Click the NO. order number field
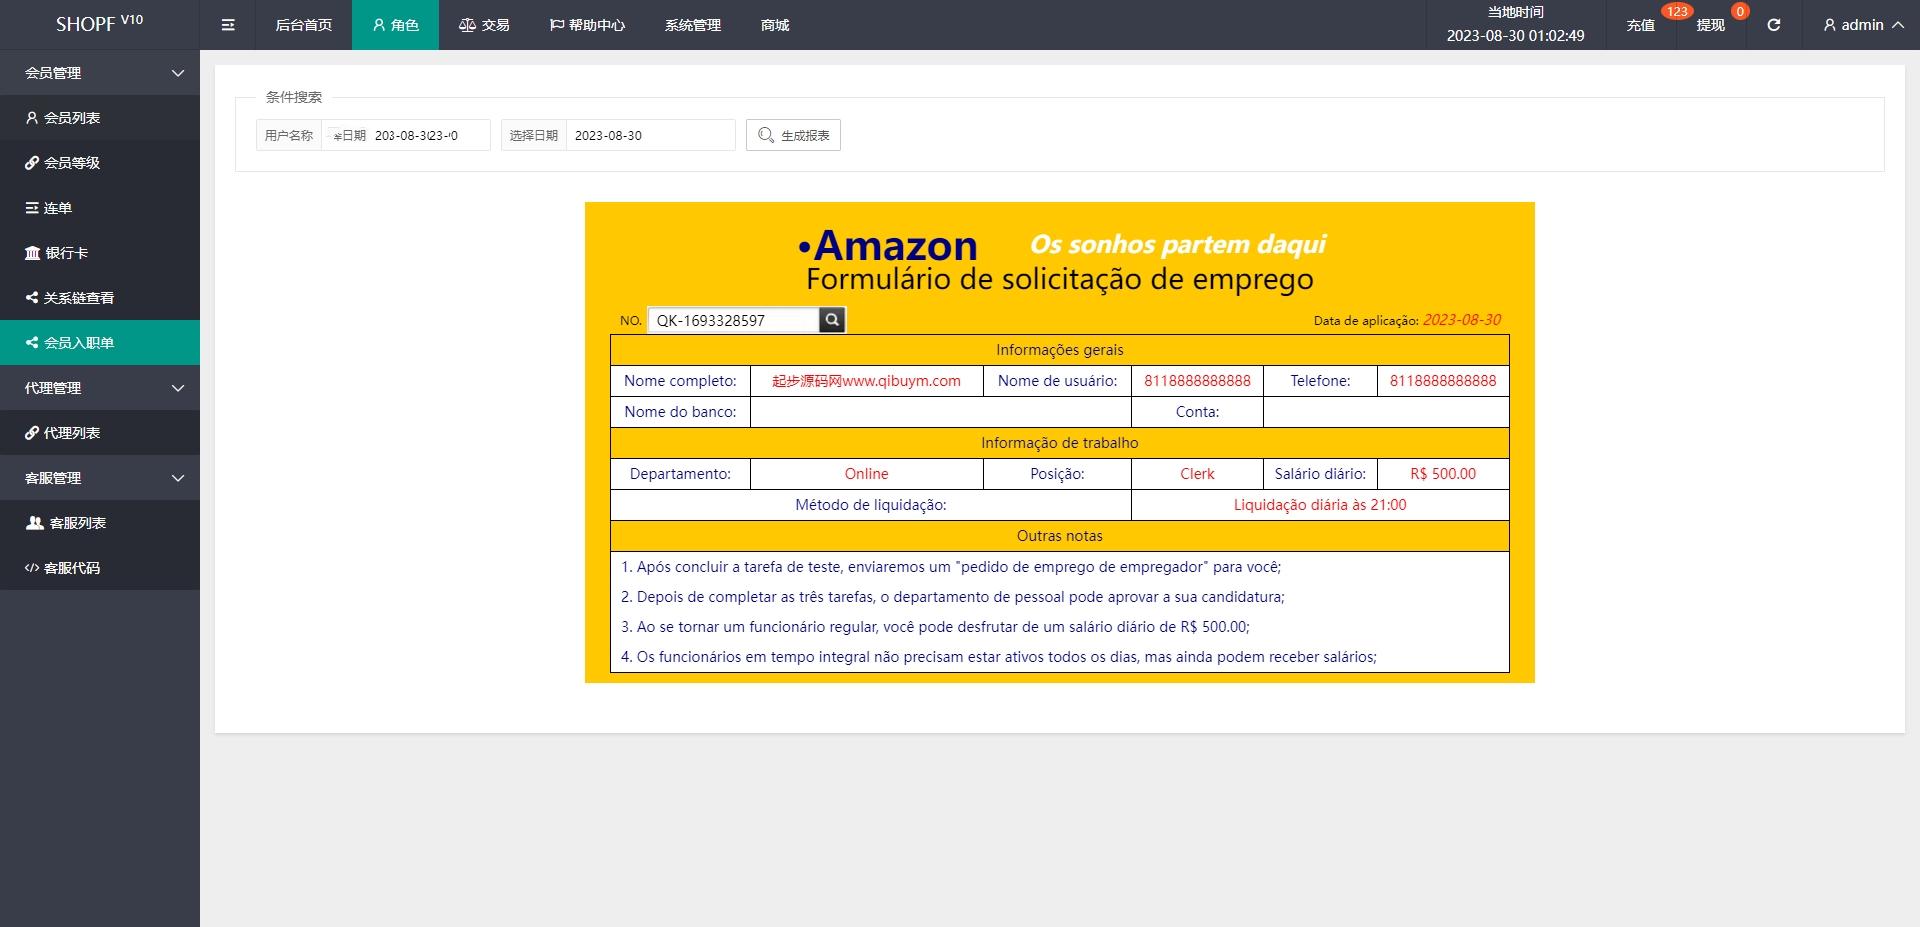The width and height of the screenshot is (1920, 927). coord(734,320)
